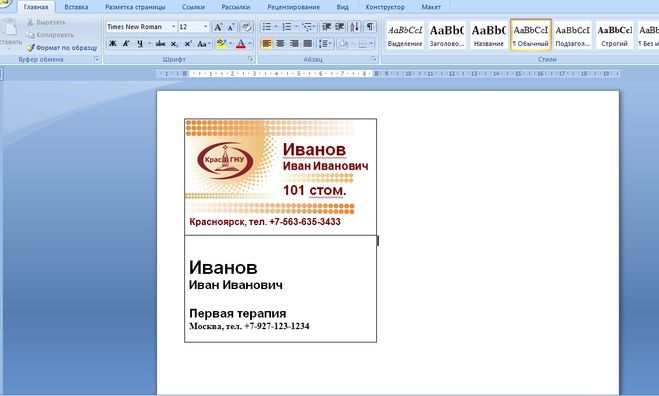Apply the Строгий style
This screenshot has width=659, height=396.
(x=614, y=35)
